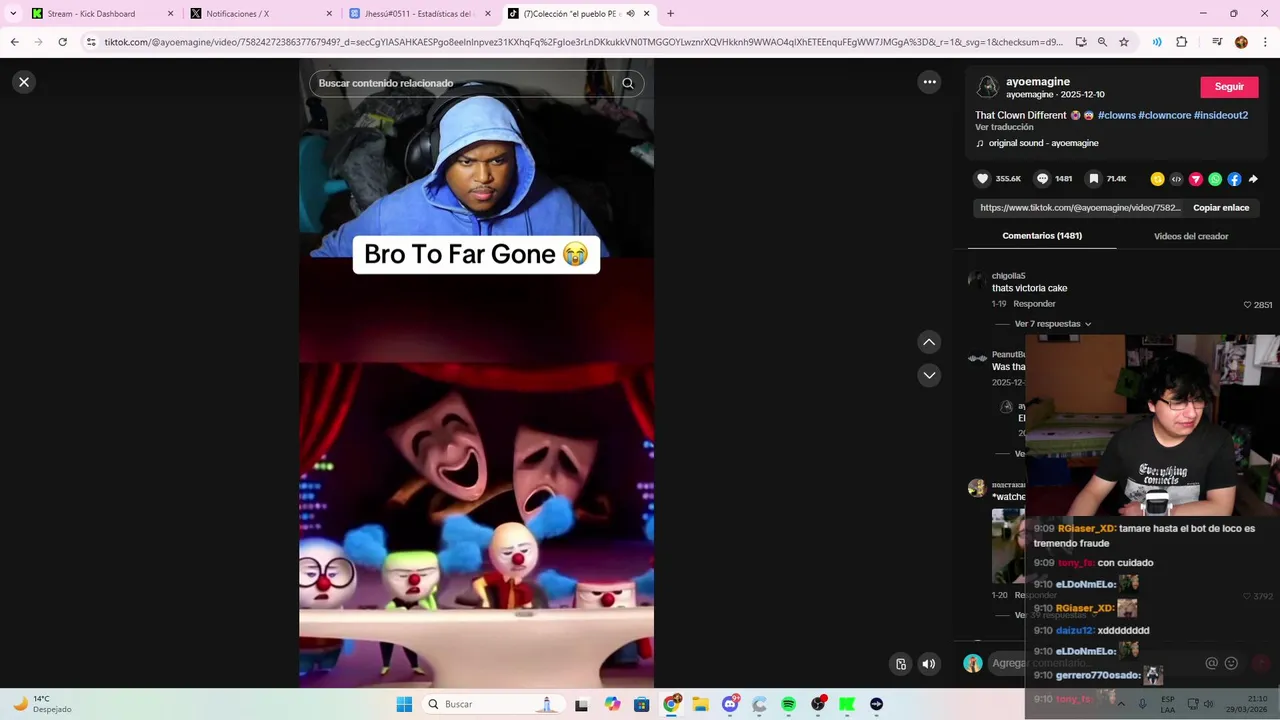Bookmark this page with the star icon
This screenshot has height=720, width=1280.
(x=1124, y=42)
